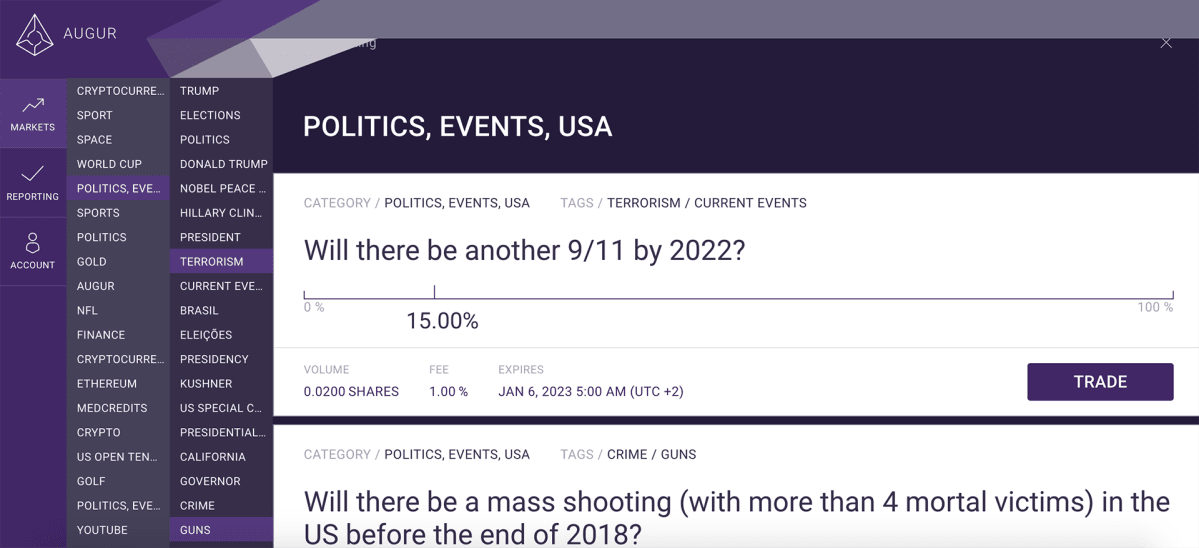1199x548 pixels.
Task: Filter by the Elections tag
Action: click(221, 115)
